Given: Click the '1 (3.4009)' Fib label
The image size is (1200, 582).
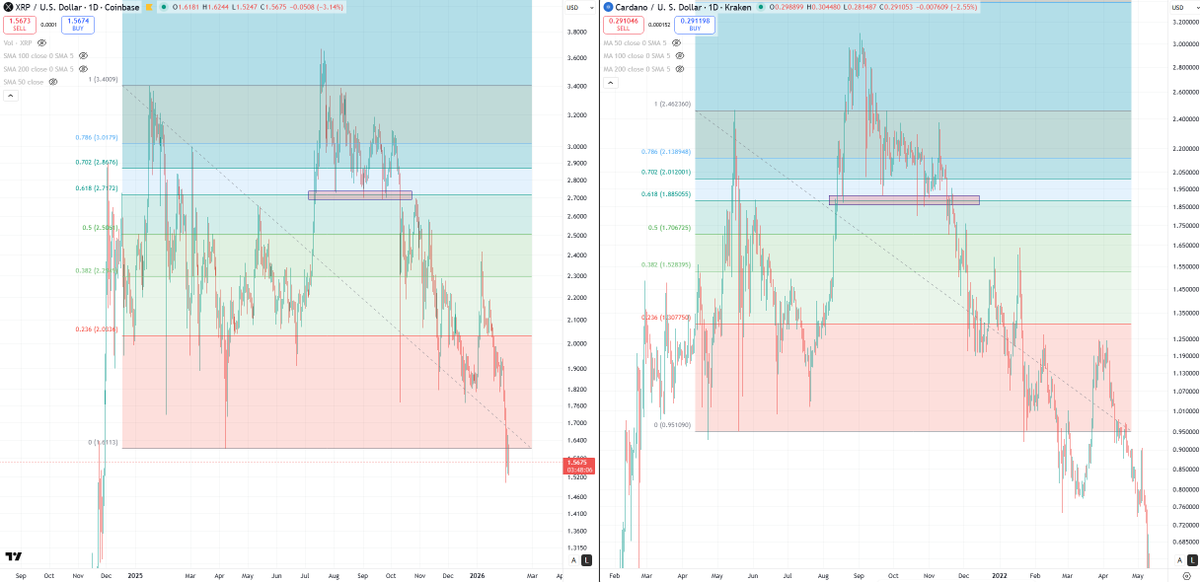Looking at the screenshot, I should click(x=103, y=79).
